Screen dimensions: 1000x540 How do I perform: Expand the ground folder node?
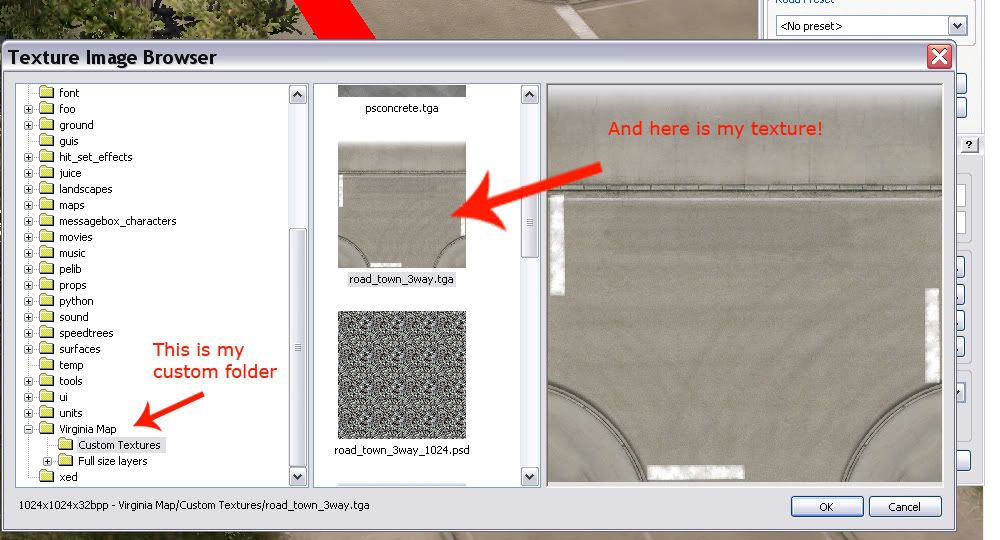tap(29, 125)
